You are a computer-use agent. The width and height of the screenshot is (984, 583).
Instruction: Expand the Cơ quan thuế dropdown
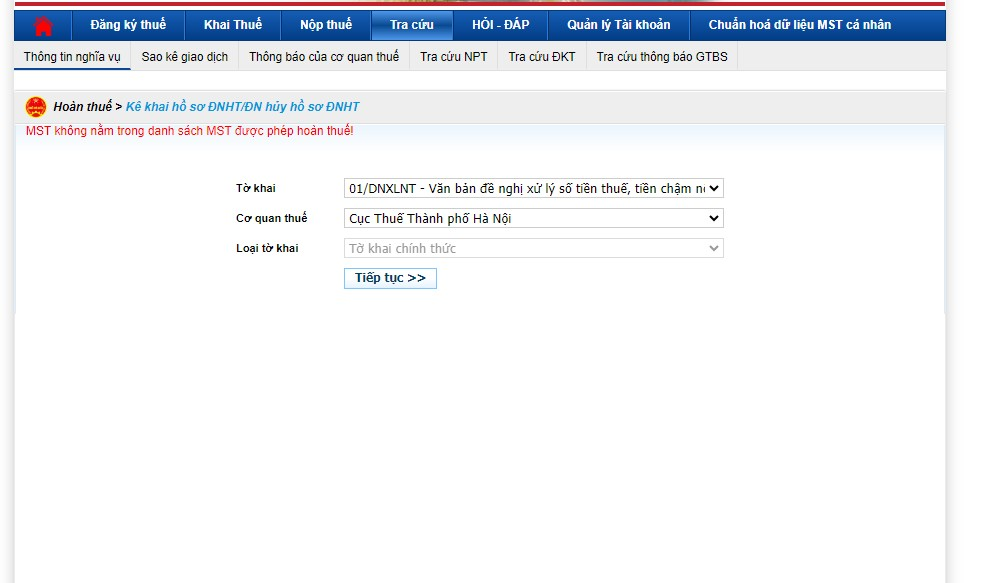pos(533,218)
